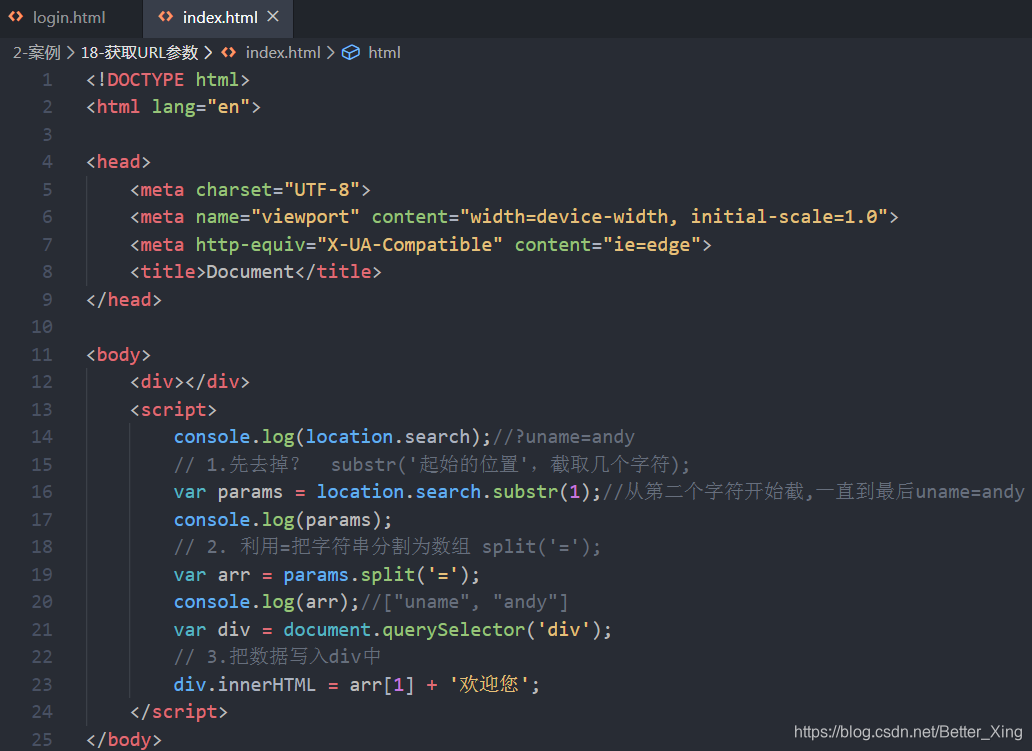1032x751 pixels.
Task: Click the HTML file icon on login.html tab
Action: (16, 17)
